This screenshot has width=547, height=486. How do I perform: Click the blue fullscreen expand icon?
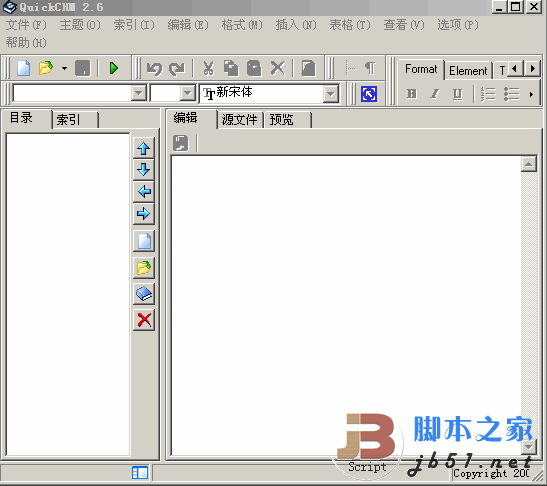click(369, 94)
